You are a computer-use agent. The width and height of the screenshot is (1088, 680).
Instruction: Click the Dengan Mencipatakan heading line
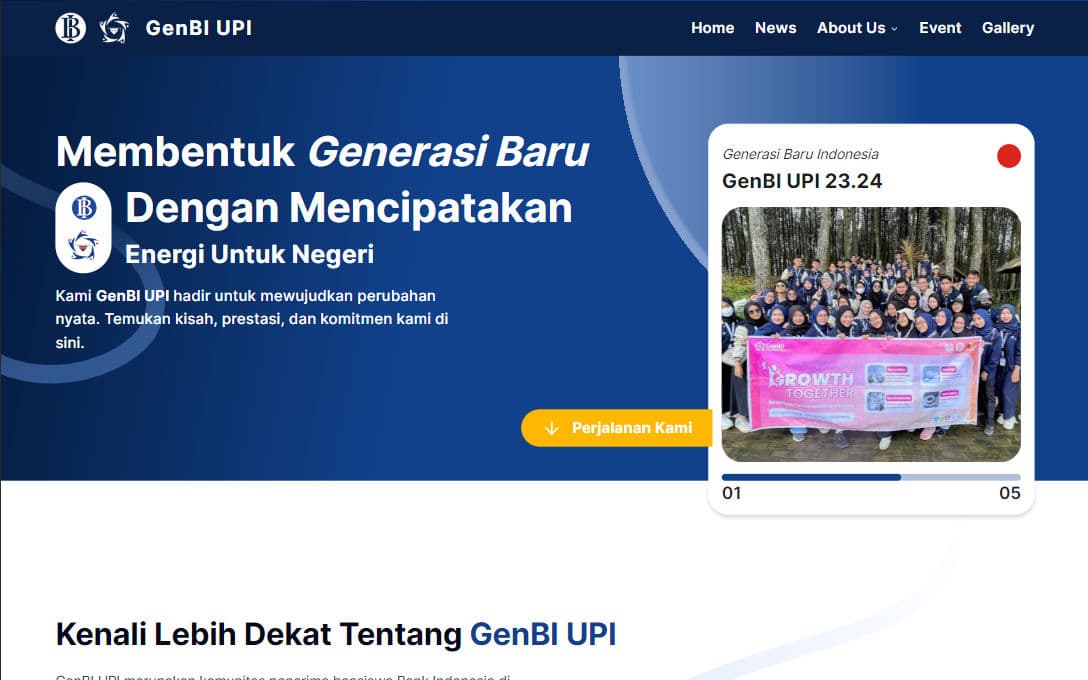click(349, 207)
